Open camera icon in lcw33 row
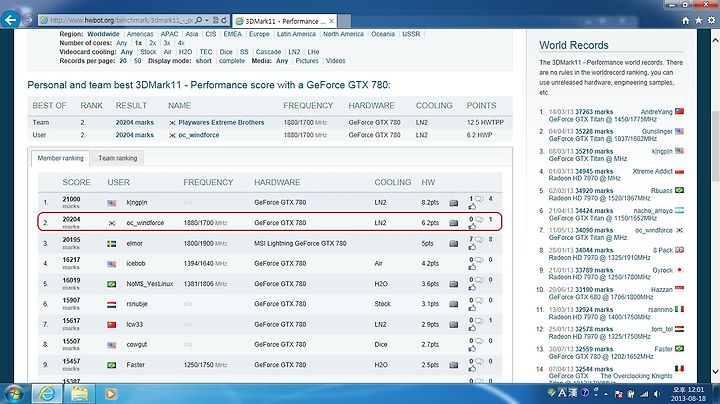This screenshot has width=720, height=404. coord(454,325)
